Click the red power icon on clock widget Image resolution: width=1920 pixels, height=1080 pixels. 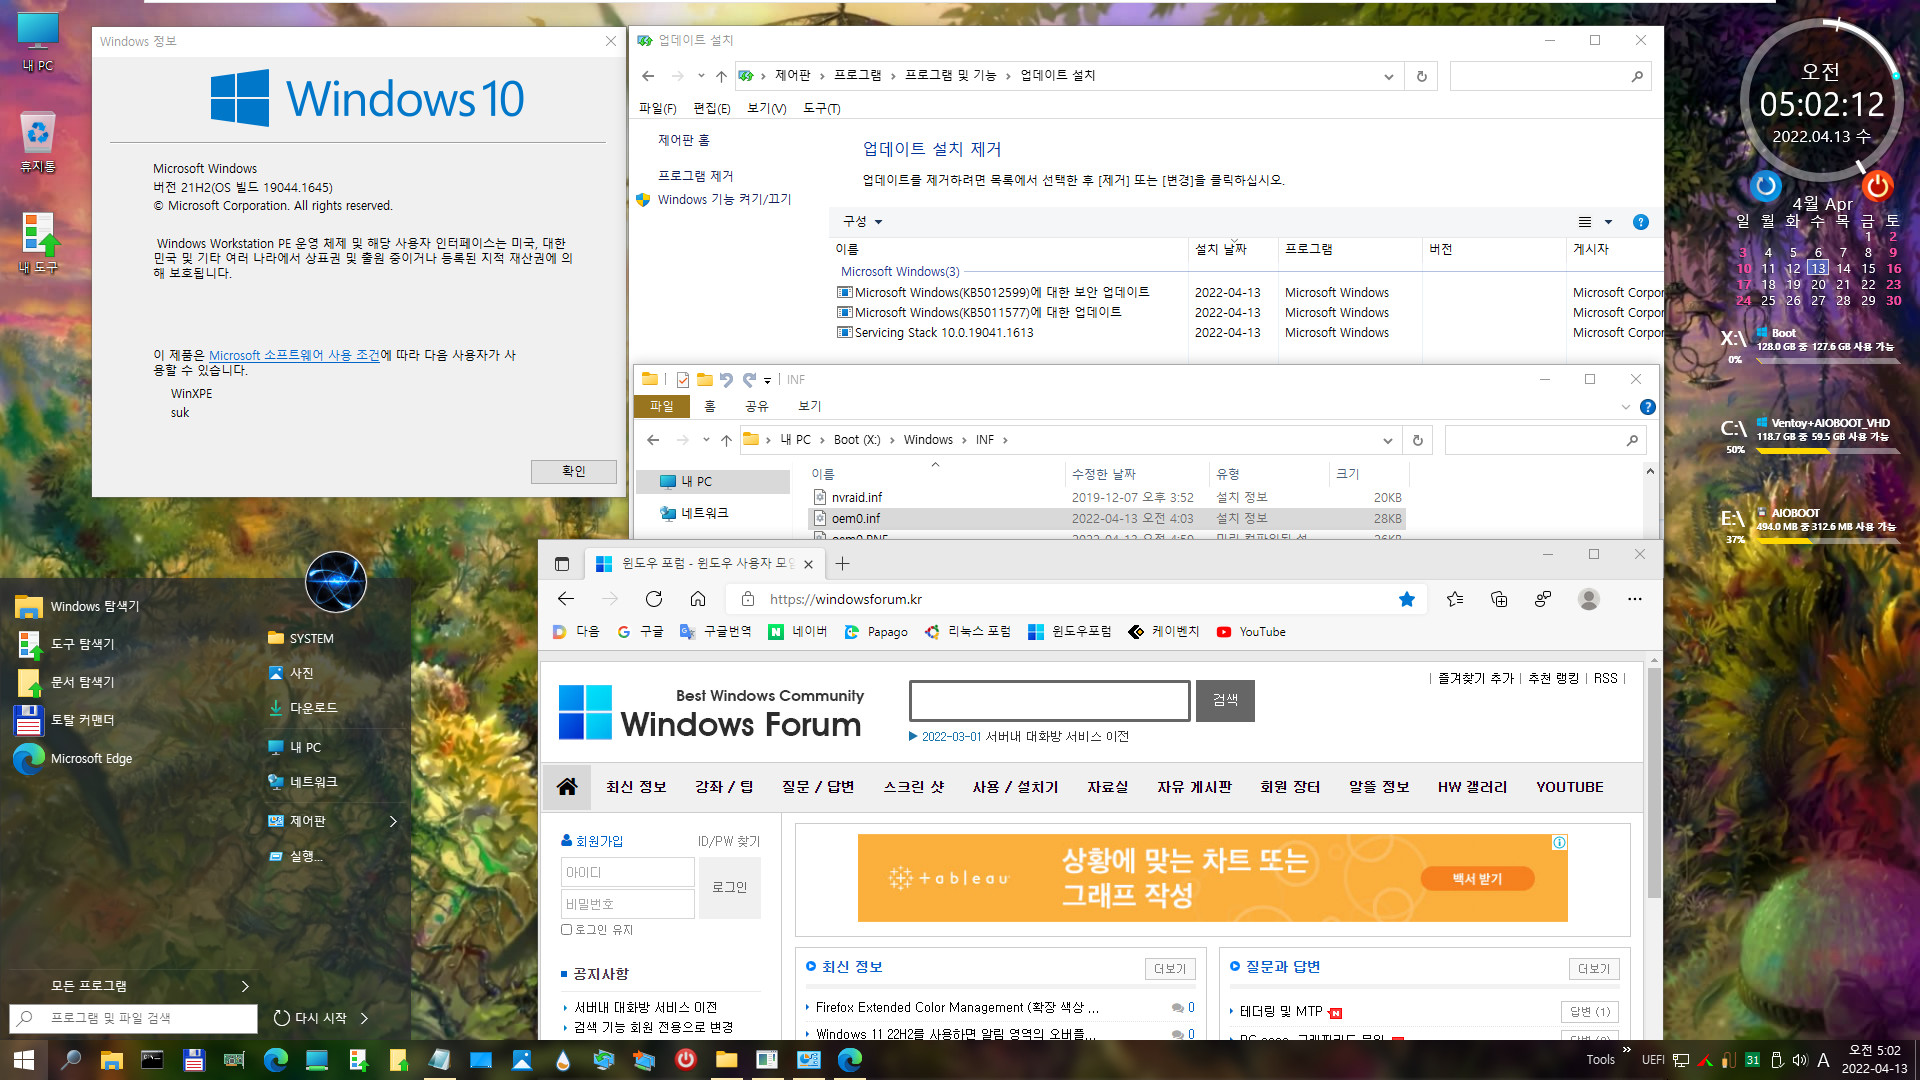pyautogui.click(x=1877, y=185)
